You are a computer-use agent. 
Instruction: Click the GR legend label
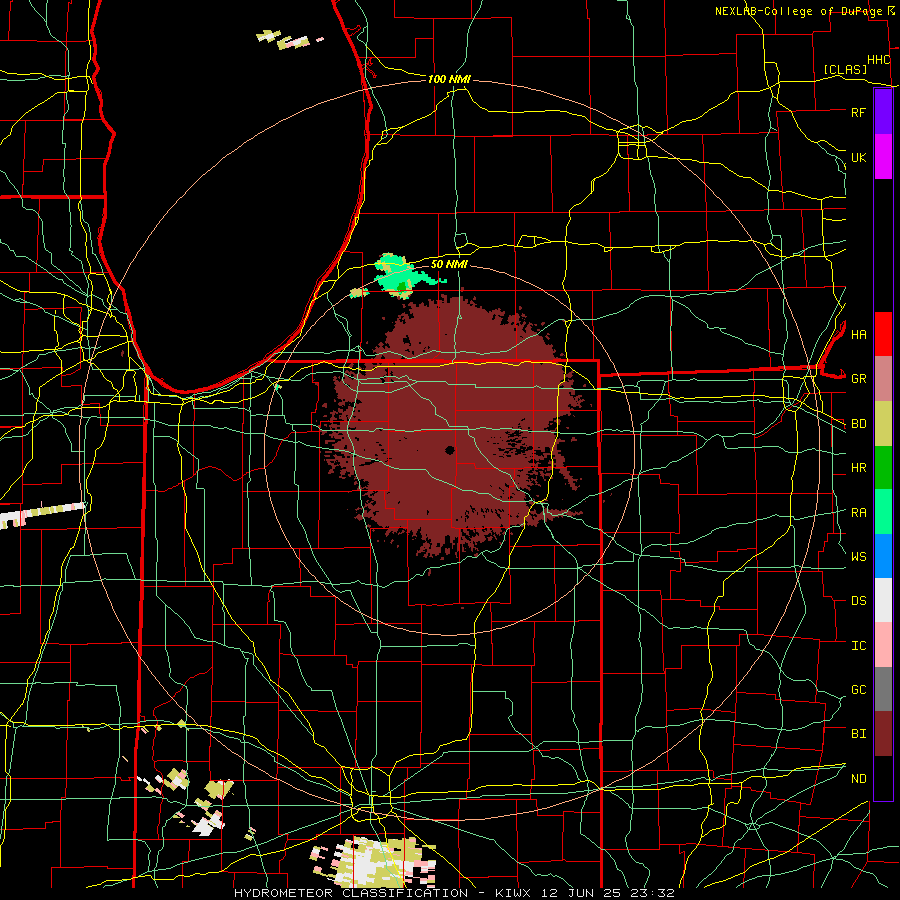point(858,379)
